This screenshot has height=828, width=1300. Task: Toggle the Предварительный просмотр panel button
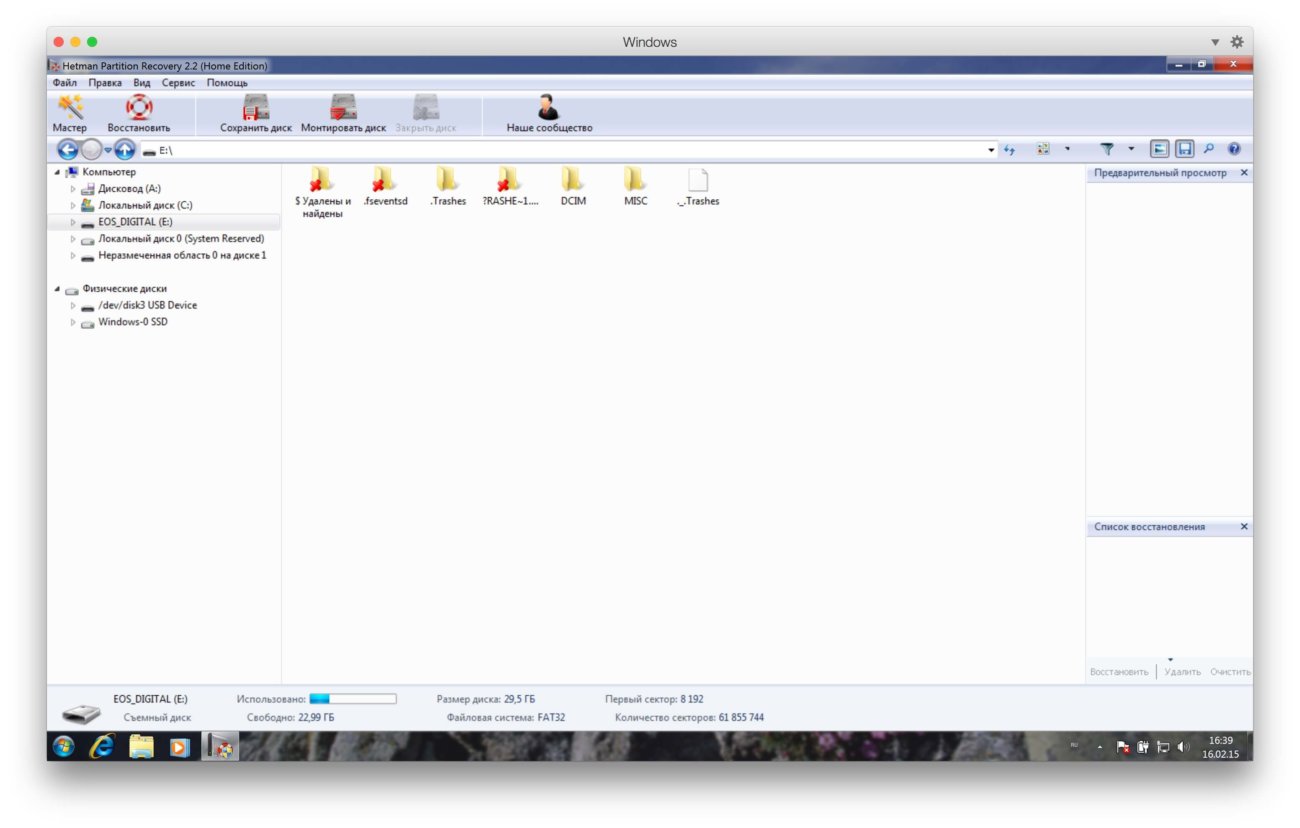pos(1160,148)
